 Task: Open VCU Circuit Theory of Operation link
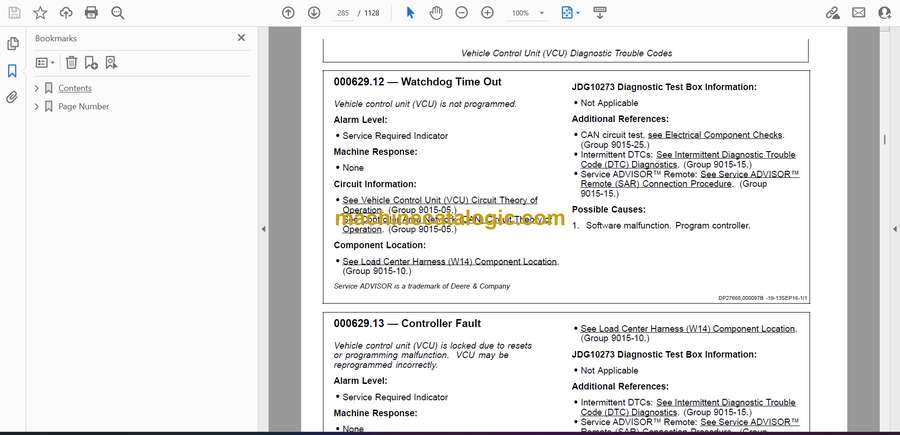tap(440, 205)
